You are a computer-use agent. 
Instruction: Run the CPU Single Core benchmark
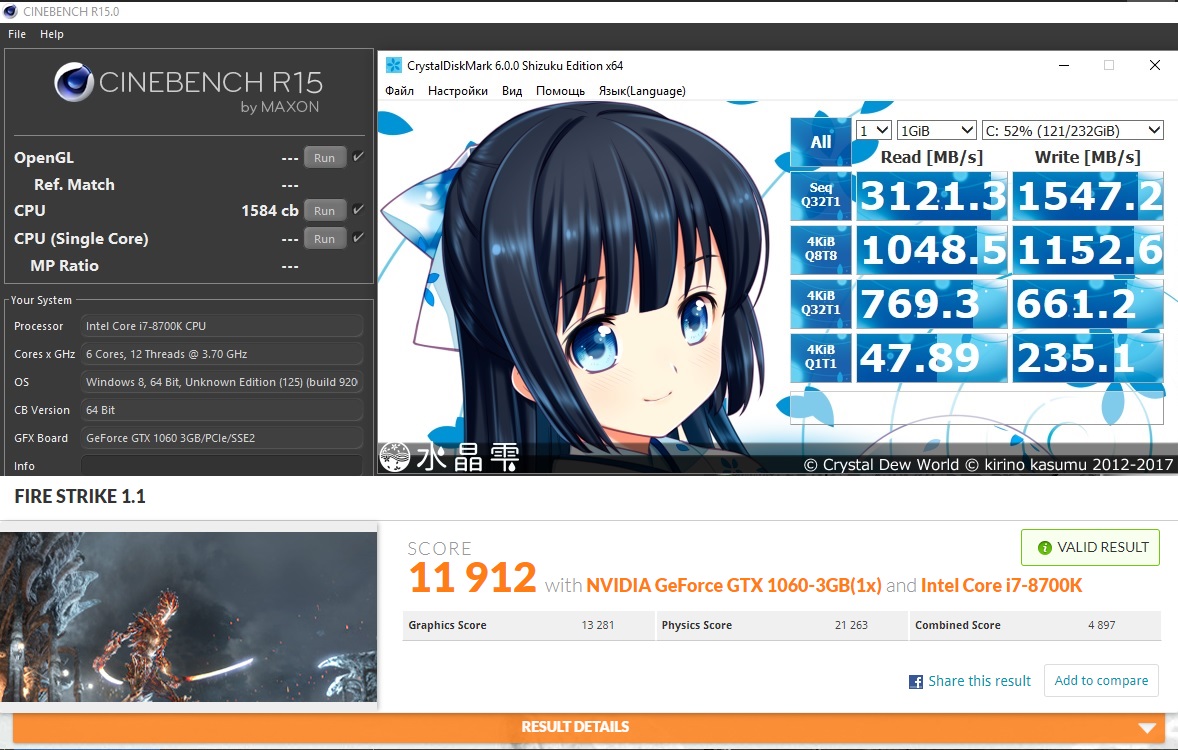coord(325,238)
